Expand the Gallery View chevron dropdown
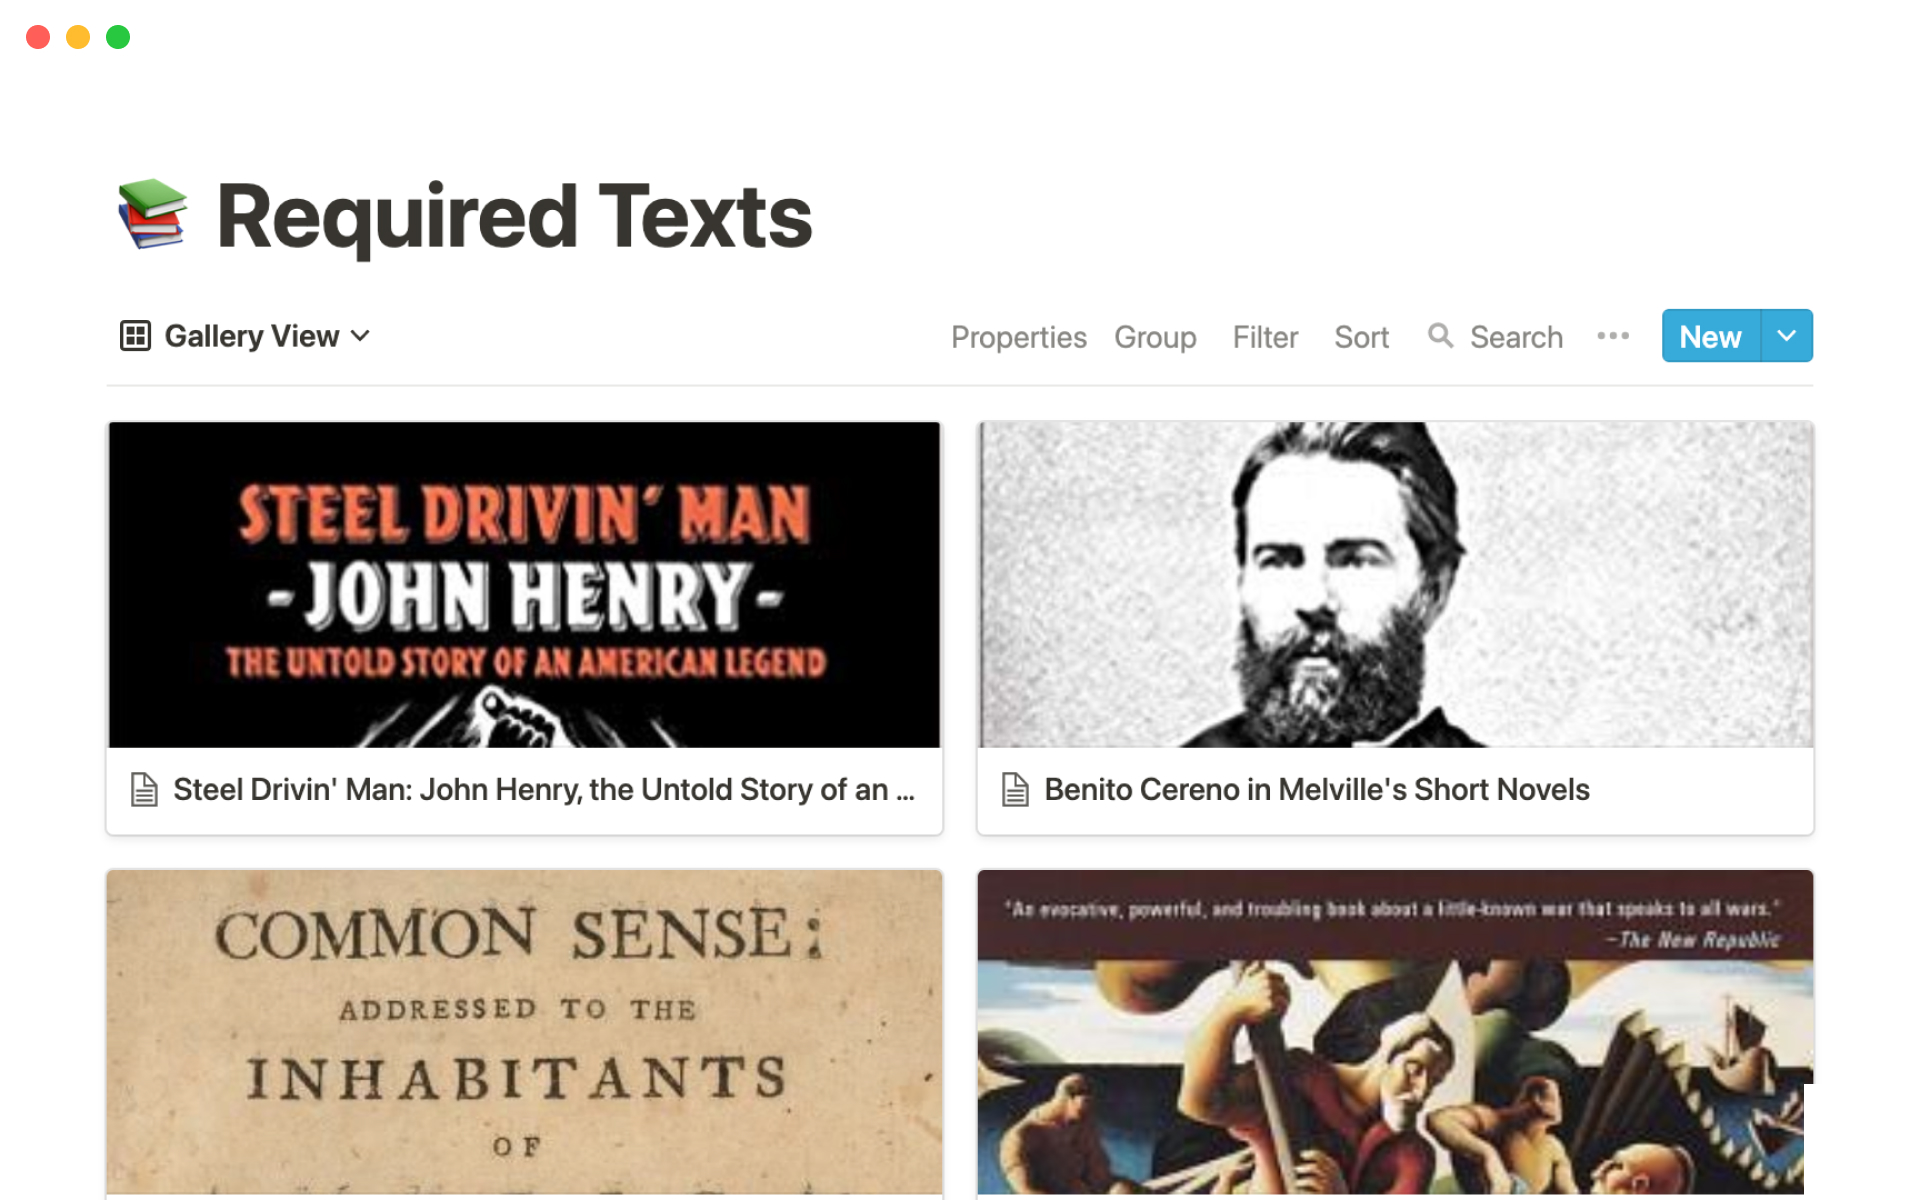 point(361,336)
